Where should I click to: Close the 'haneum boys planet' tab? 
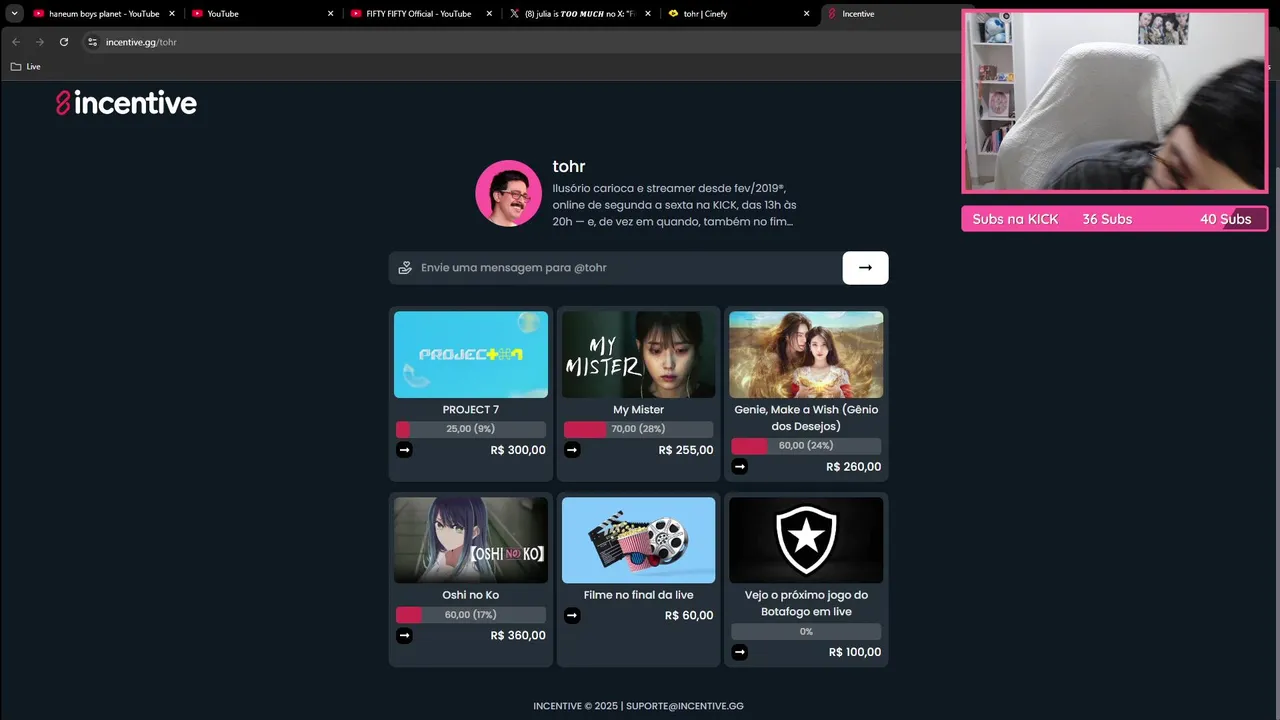(x=172, y=14)
